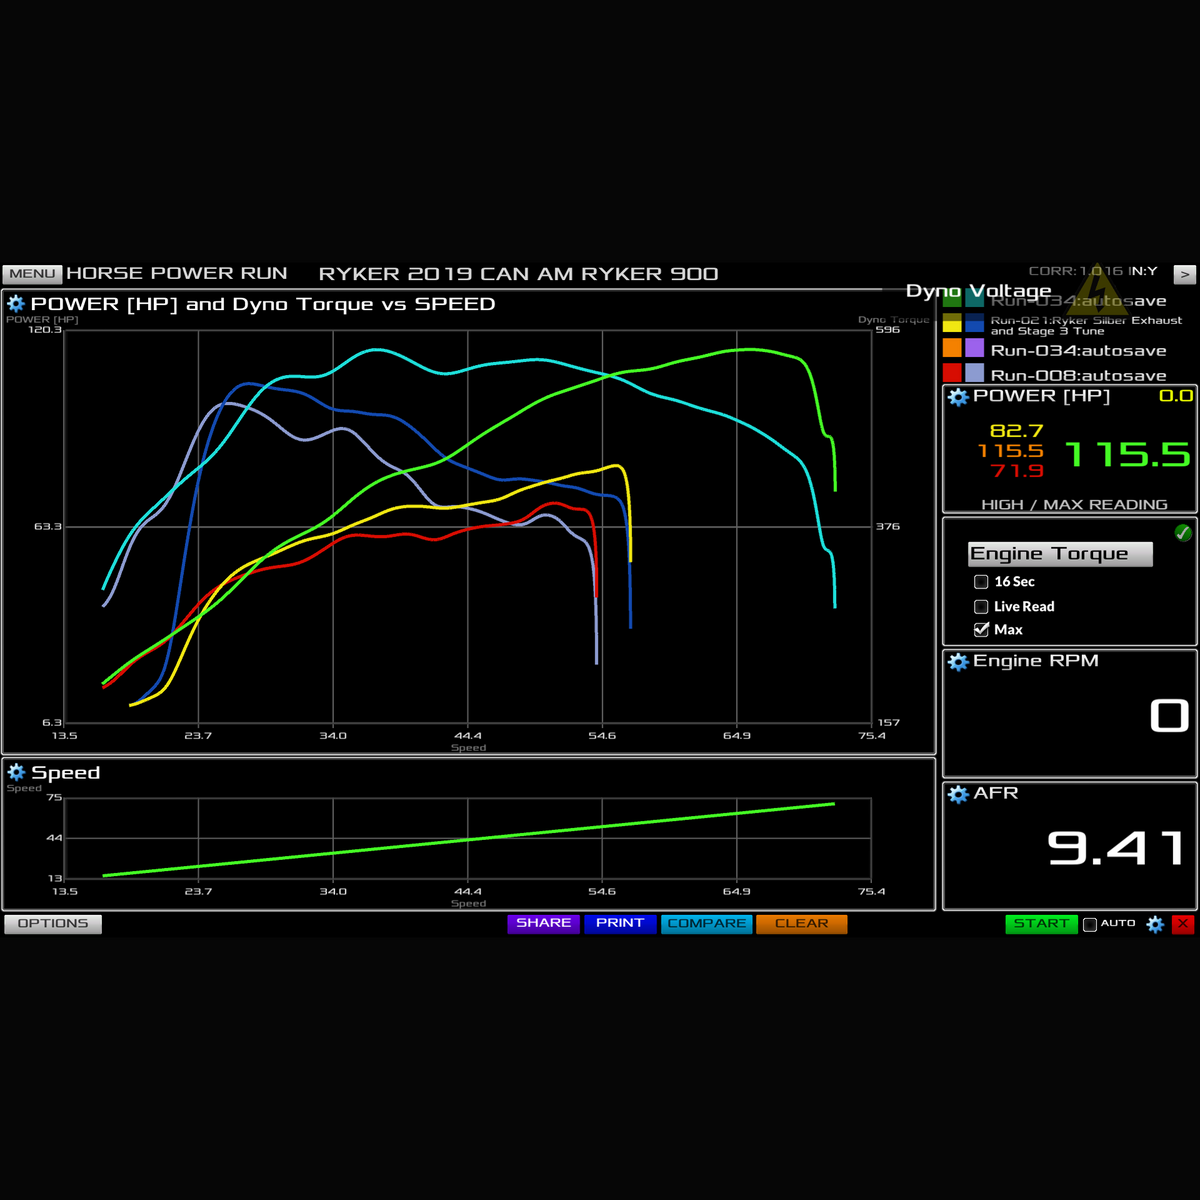Click the bright green power curve peak
The height and width of the screenshot is (1200, 1200).
tap(750, 350)
